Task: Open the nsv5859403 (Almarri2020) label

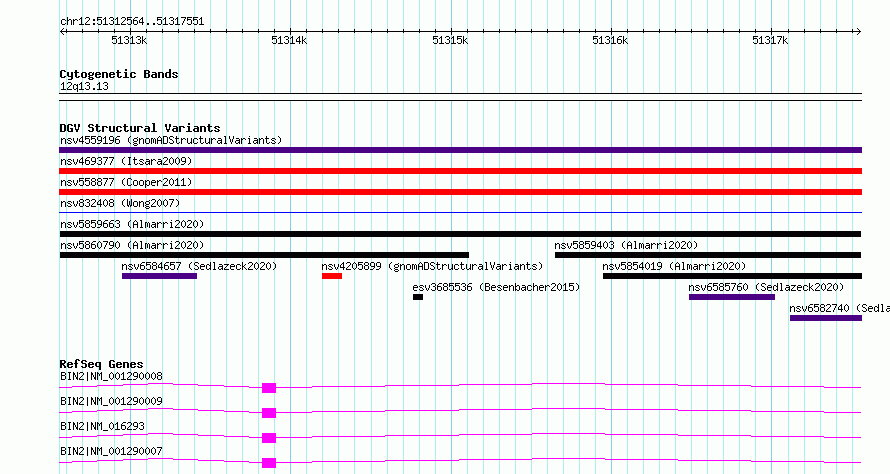Action: click(x=626, y=245)
